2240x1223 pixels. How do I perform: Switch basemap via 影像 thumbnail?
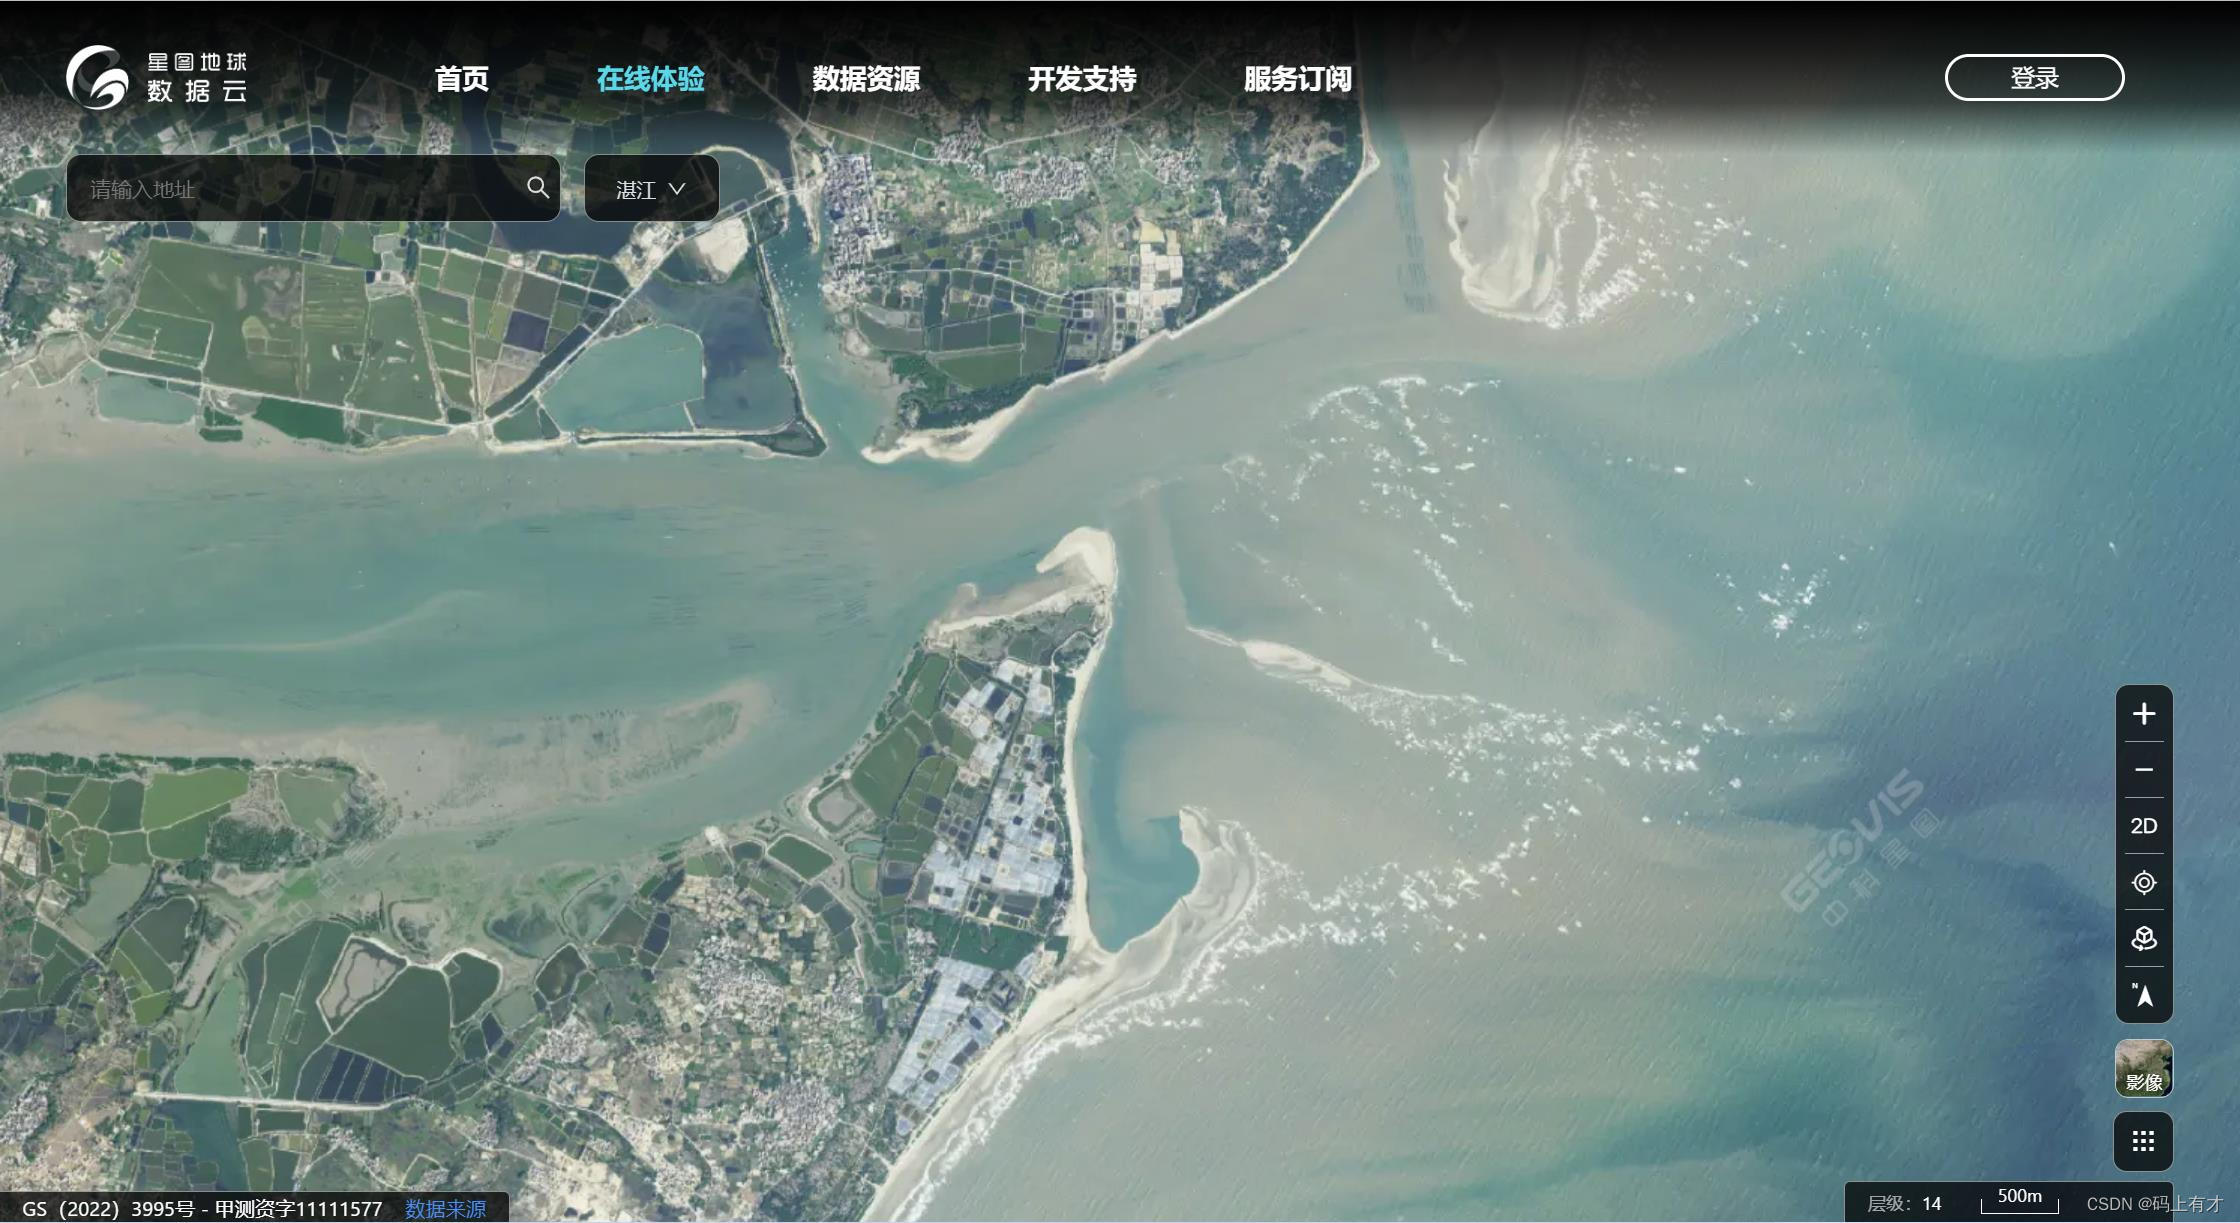2143,1068
